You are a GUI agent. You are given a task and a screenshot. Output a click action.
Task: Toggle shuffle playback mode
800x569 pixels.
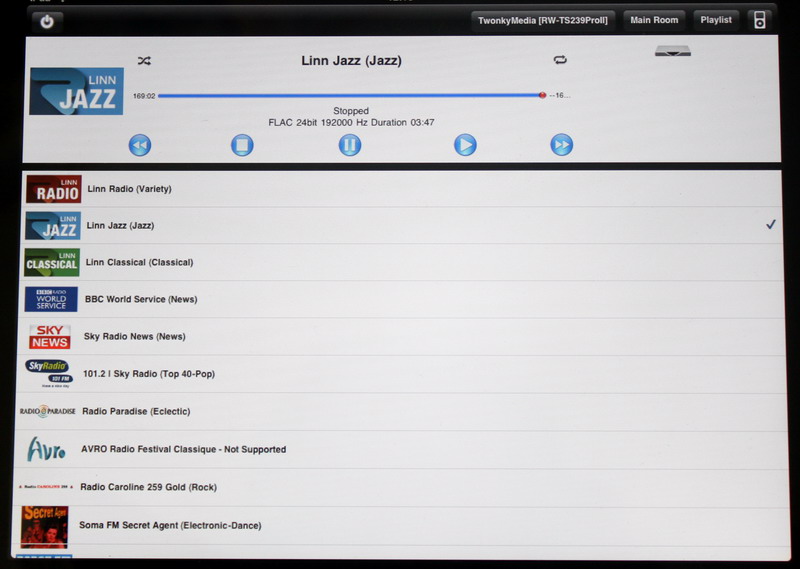pyautogui.click(x=144, y=61)
